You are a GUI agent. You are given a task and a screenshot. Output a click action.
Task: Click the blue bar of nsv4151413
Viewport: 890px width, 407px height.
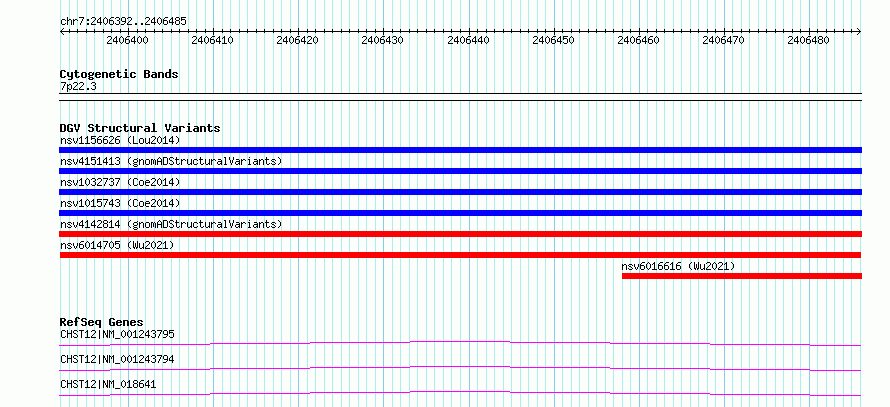[x=460, y=171]
